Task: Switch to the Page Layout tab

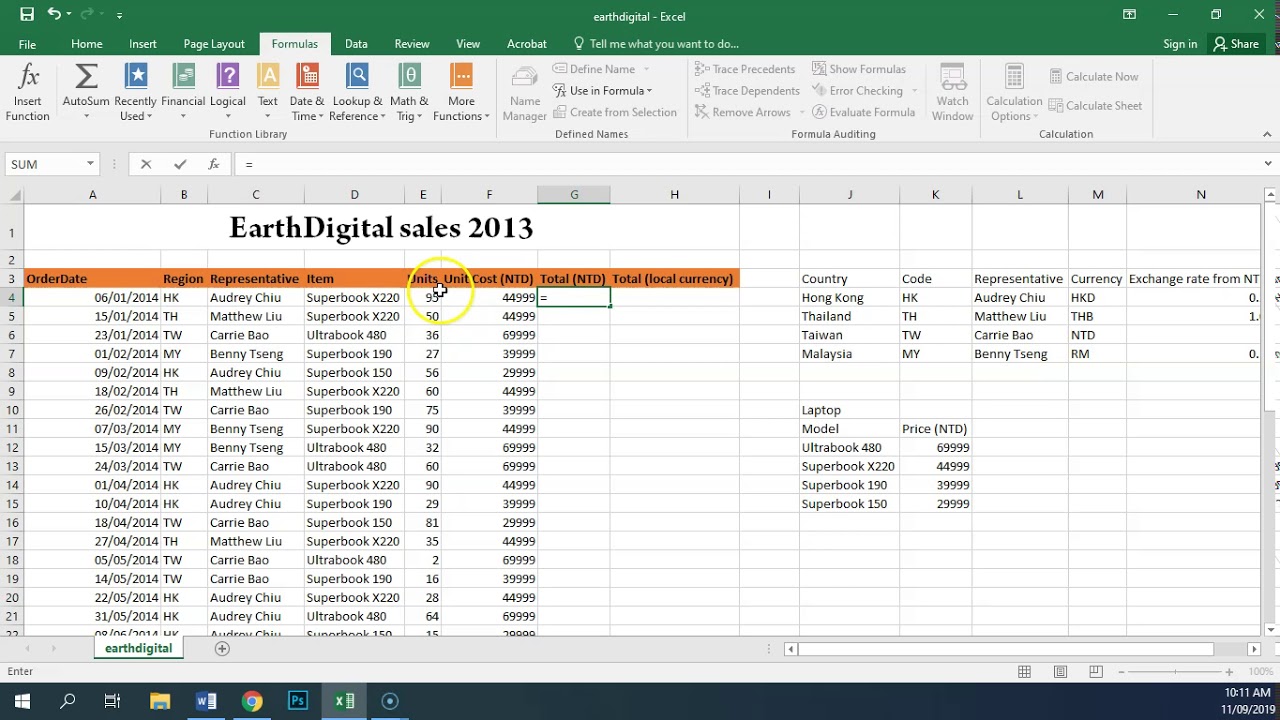Action: 214,44
